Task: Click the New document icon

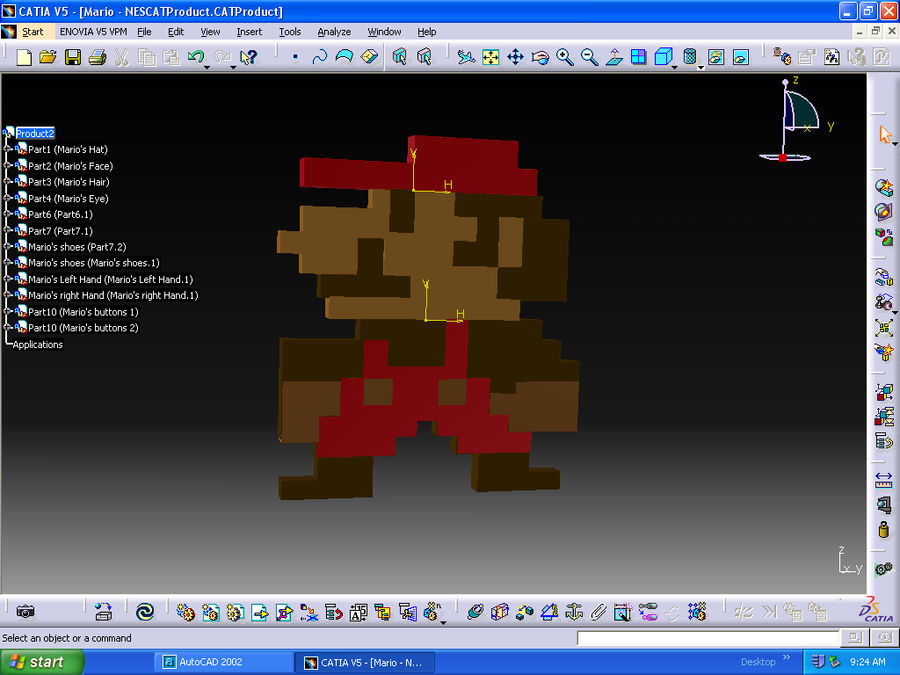Action: click(24, 57)
